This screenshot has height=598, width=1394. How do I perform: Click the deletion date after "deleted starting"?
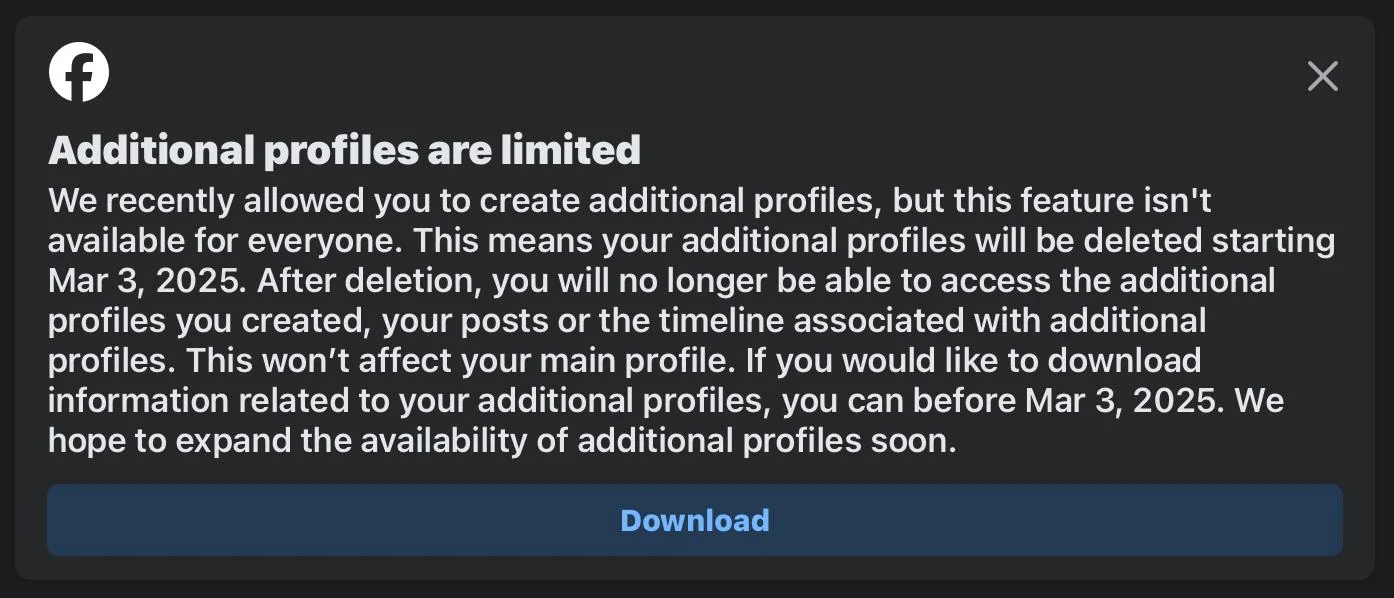(144, 281)
